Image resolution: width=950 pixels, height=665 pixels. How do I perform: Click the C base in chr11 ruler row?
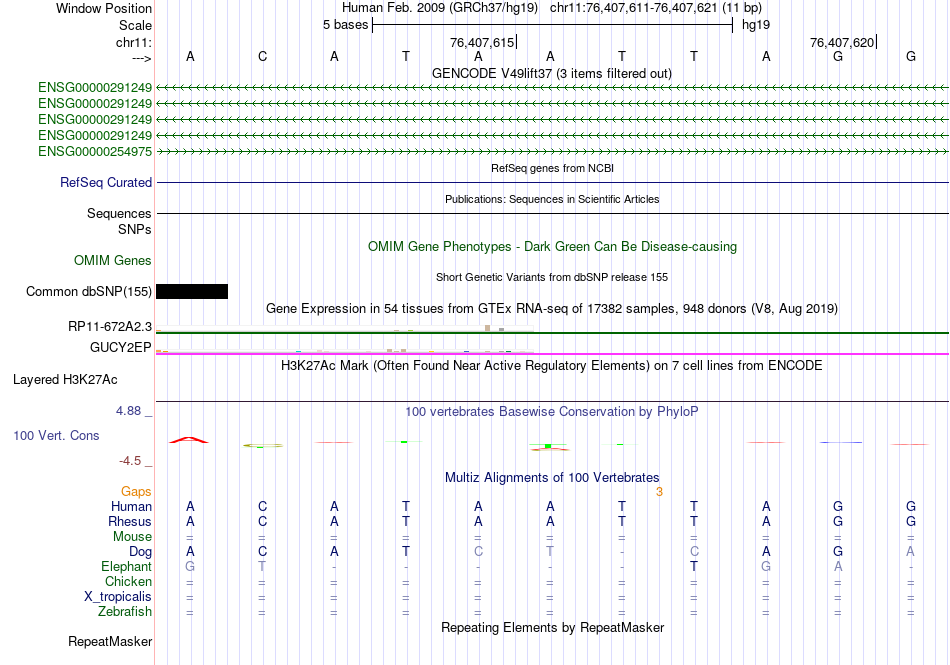click(262, 56)
